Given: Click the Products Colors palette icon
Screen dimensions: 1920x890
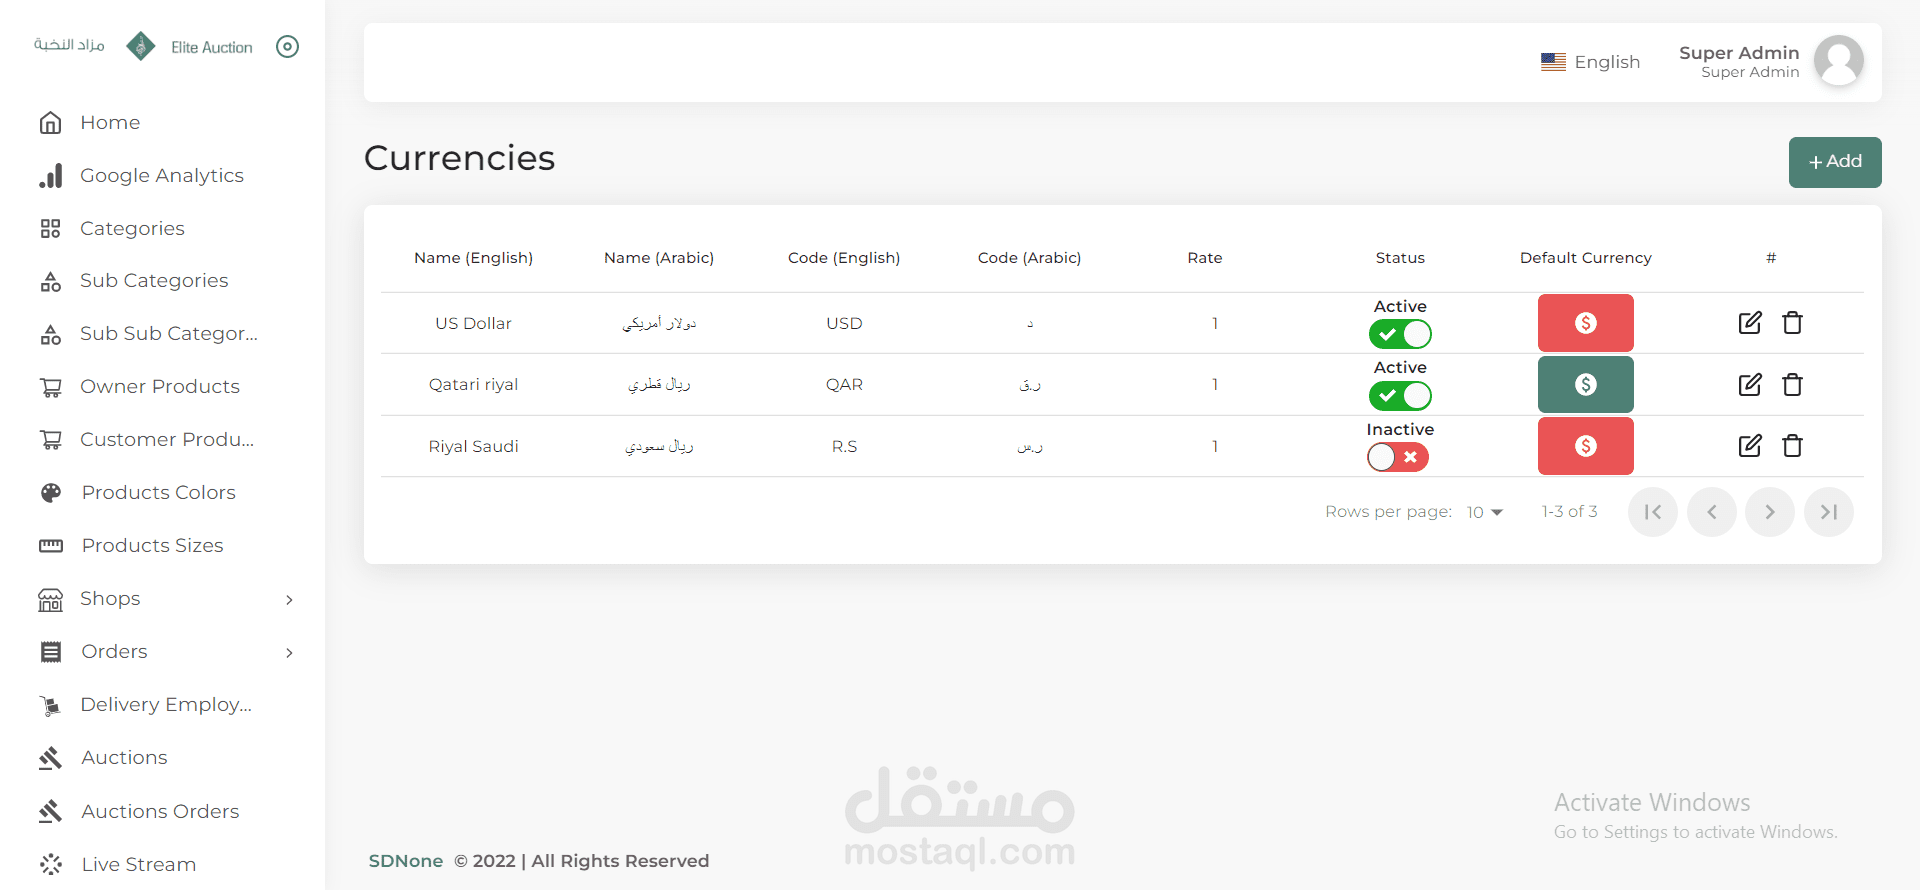Looking at the screenshot, I should [x=50, y=493].
